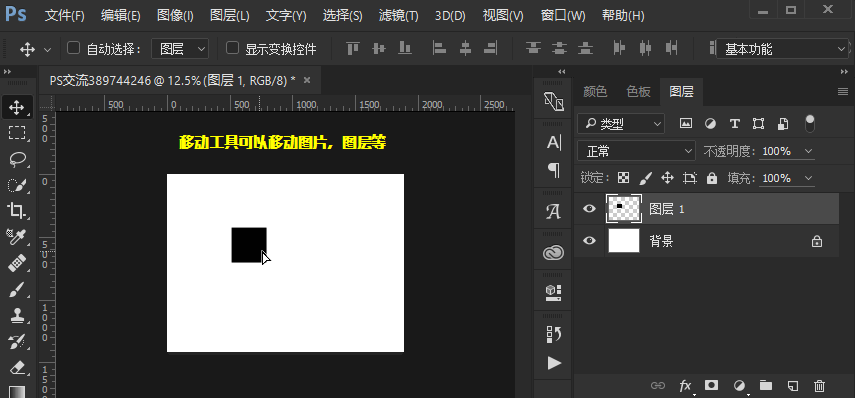The image size is (855, 398).
Task: Open the Move tool preset picker arrow
Action: pyautogui.click(x=47, y=50)
